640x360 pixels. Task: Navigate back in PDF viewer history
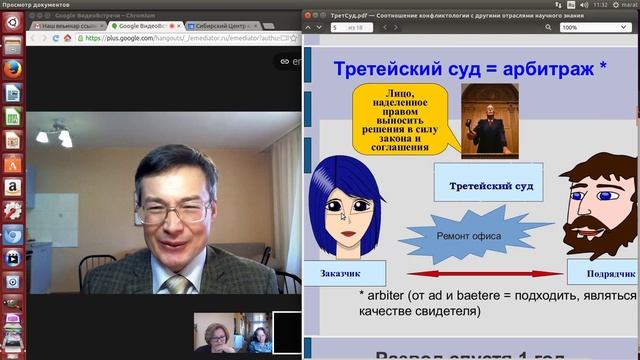click(x=385, y=27)
